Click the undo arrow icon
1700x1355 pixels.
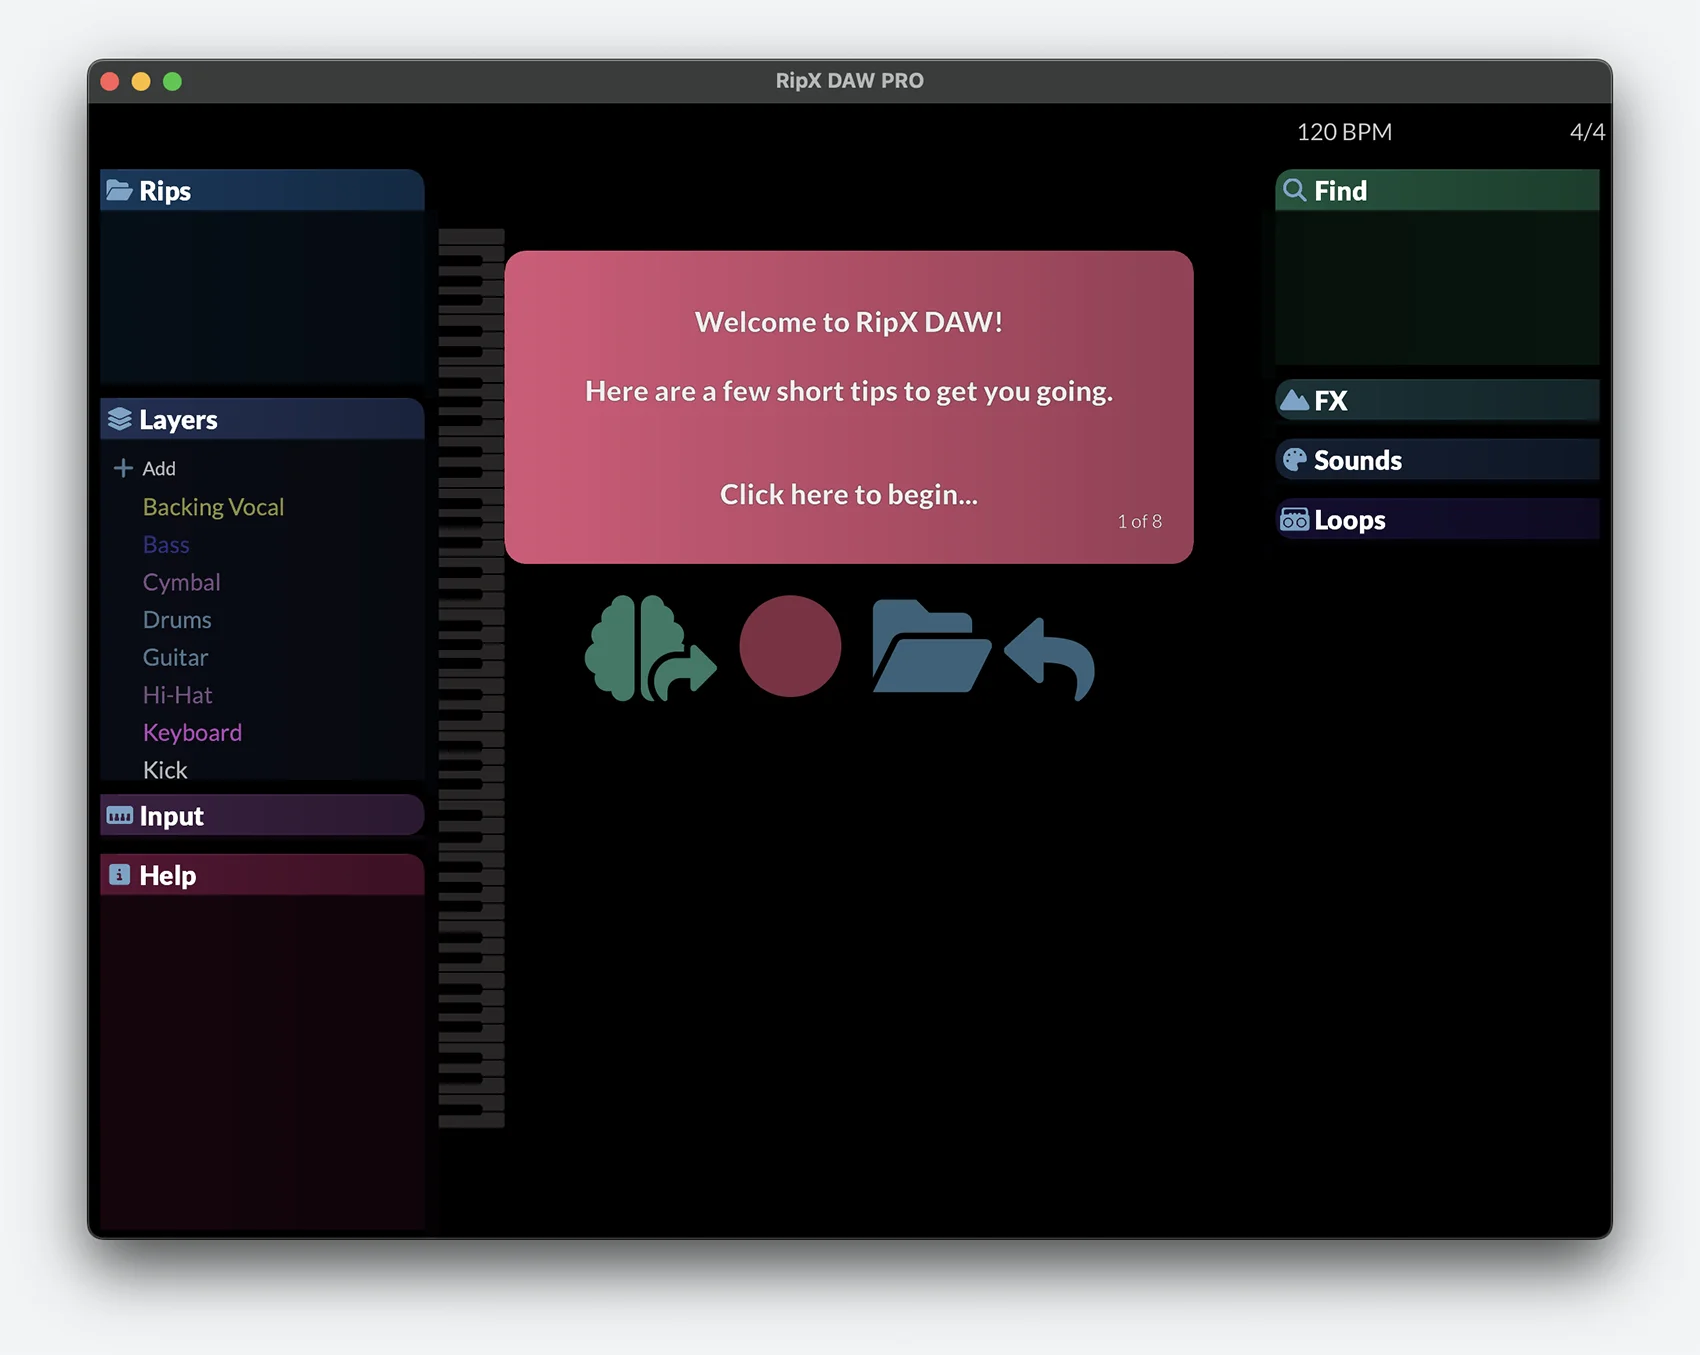(x=1050, y=658)
